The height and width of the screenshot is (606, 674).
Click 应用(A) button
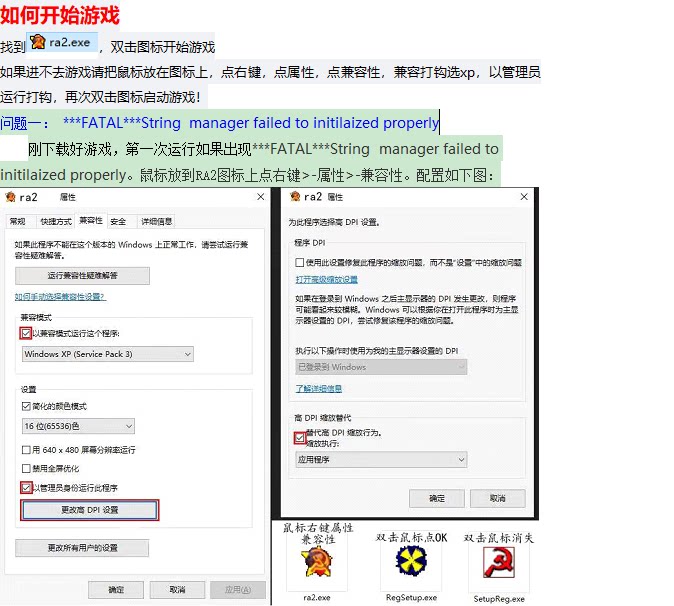tap(238, 590)
